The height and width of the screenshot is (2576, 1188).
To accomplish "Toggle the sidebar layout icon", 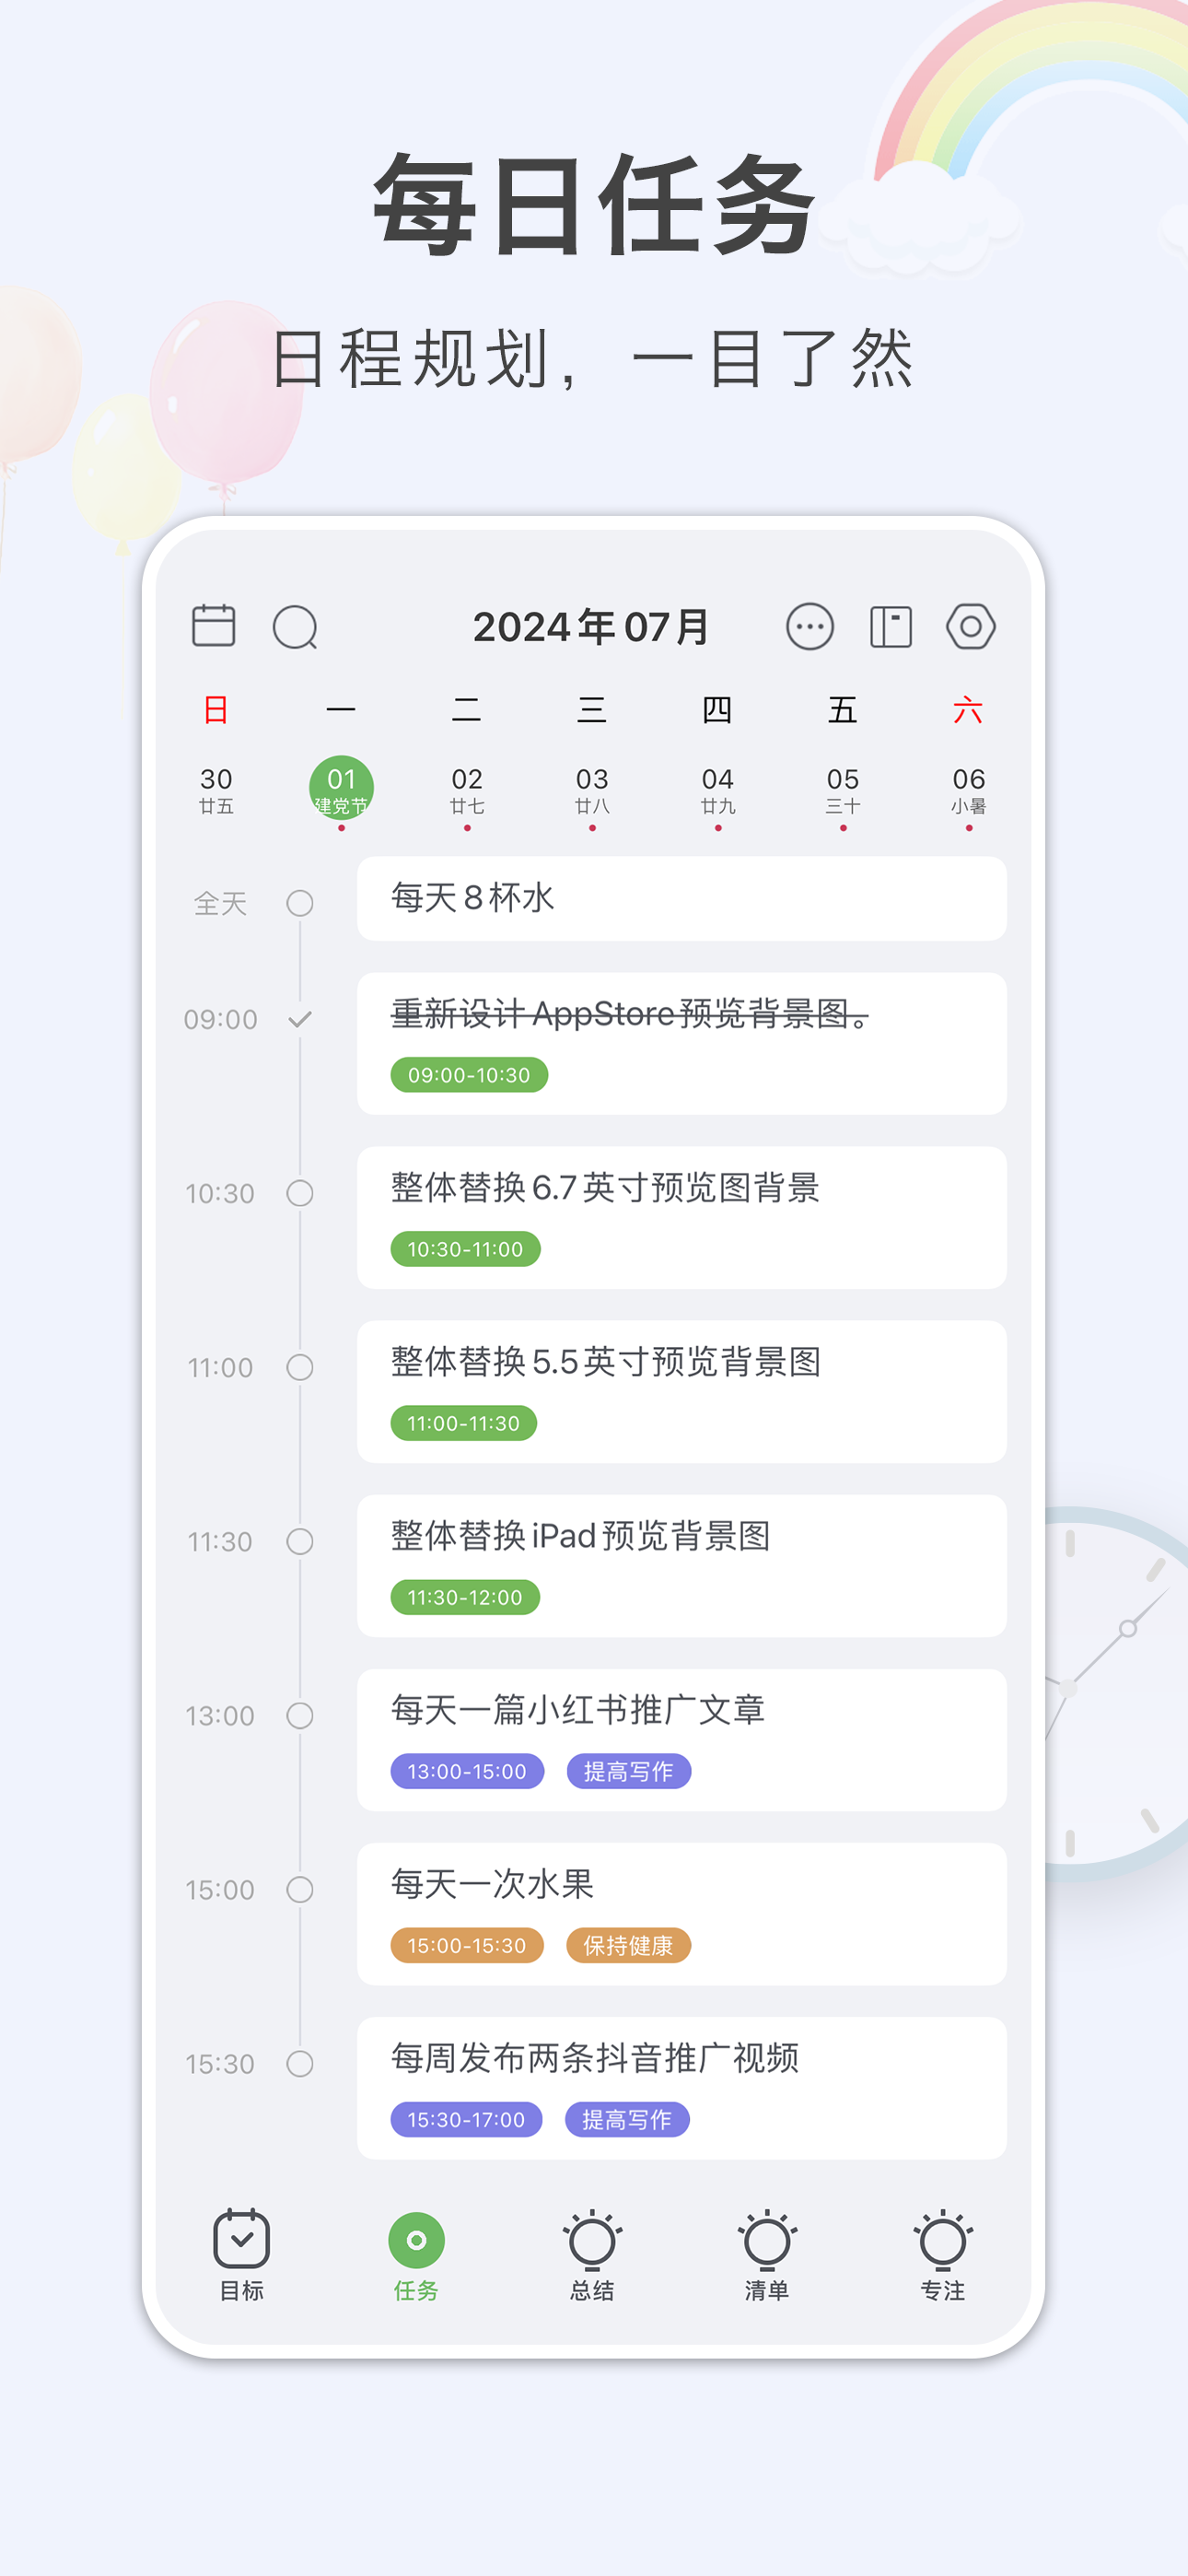I will click(x=890, y=627).
